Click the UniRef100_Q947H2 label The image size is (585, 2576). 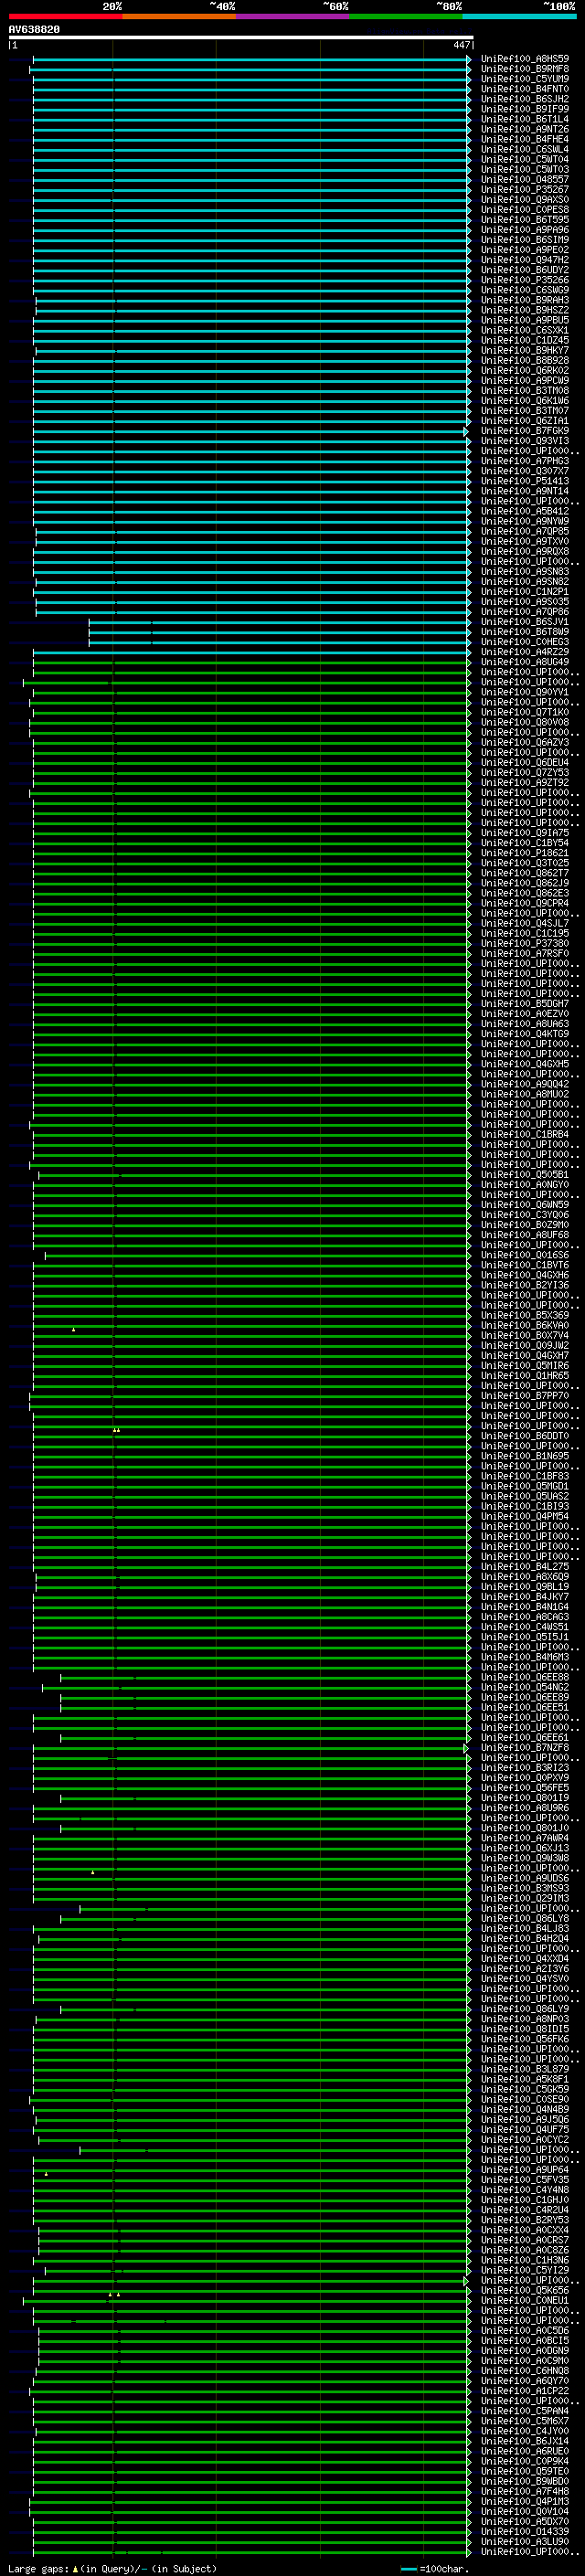[x=525, y=260]
